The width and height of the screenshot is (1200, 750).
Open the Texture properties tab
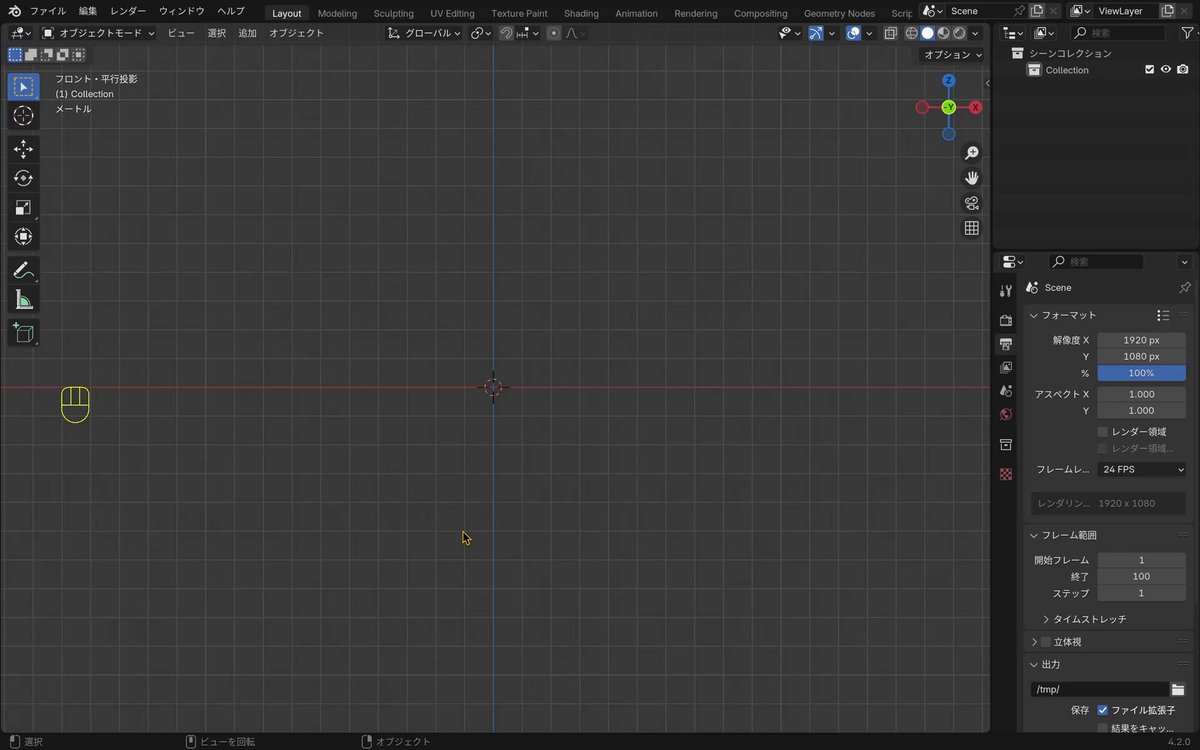1006,474
